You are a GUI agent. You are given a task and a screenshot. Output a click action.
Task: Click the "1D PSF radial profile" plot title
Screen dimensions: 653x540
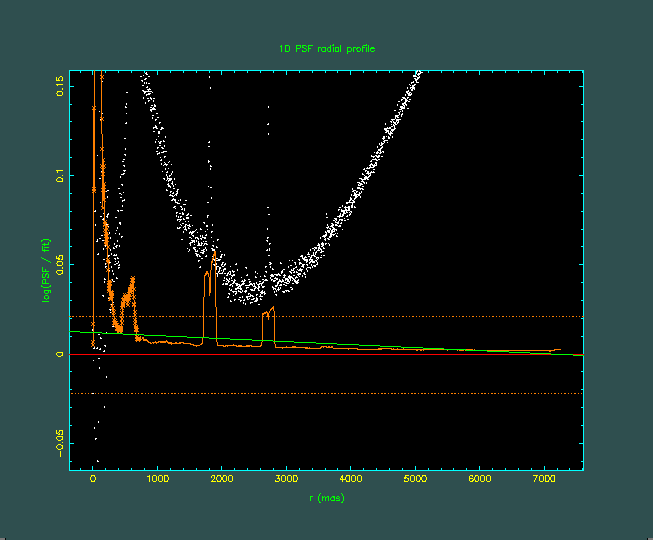point(326,48)
